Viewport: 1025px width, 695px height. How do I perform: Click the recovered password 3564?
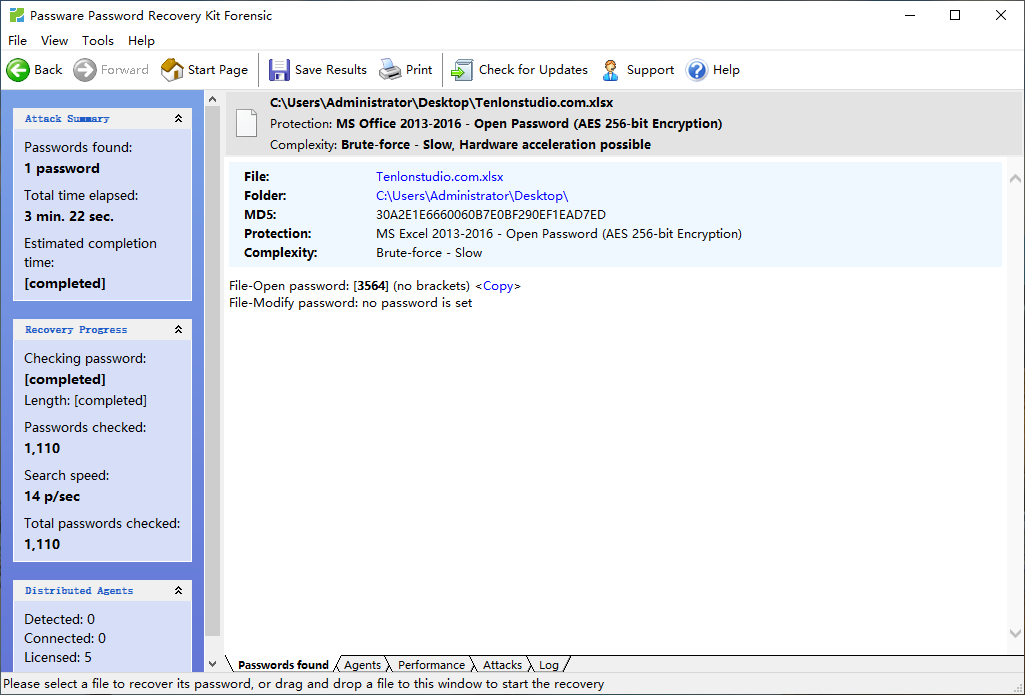tap(371, 286)
